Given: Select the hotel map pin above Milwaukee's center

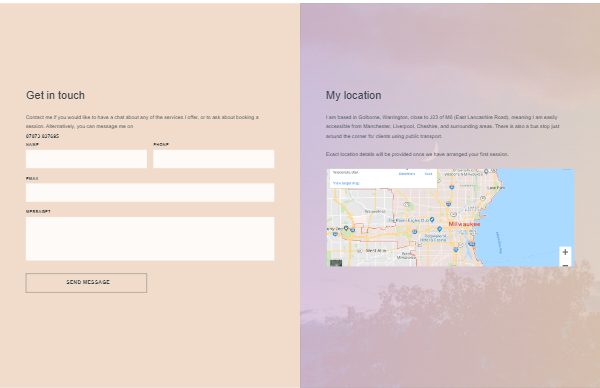Looking at the screenshot, I should coord(432,220).
